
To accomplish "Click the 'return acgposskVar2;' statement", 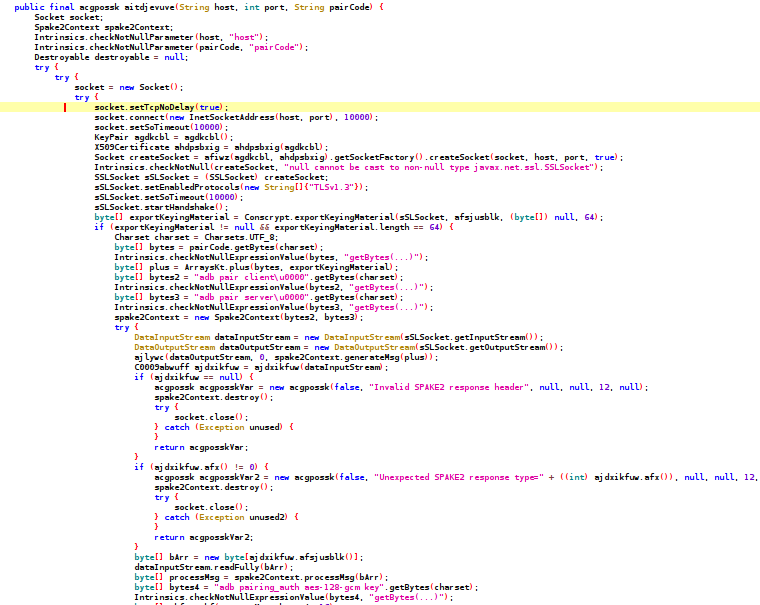I will (204, 538).
